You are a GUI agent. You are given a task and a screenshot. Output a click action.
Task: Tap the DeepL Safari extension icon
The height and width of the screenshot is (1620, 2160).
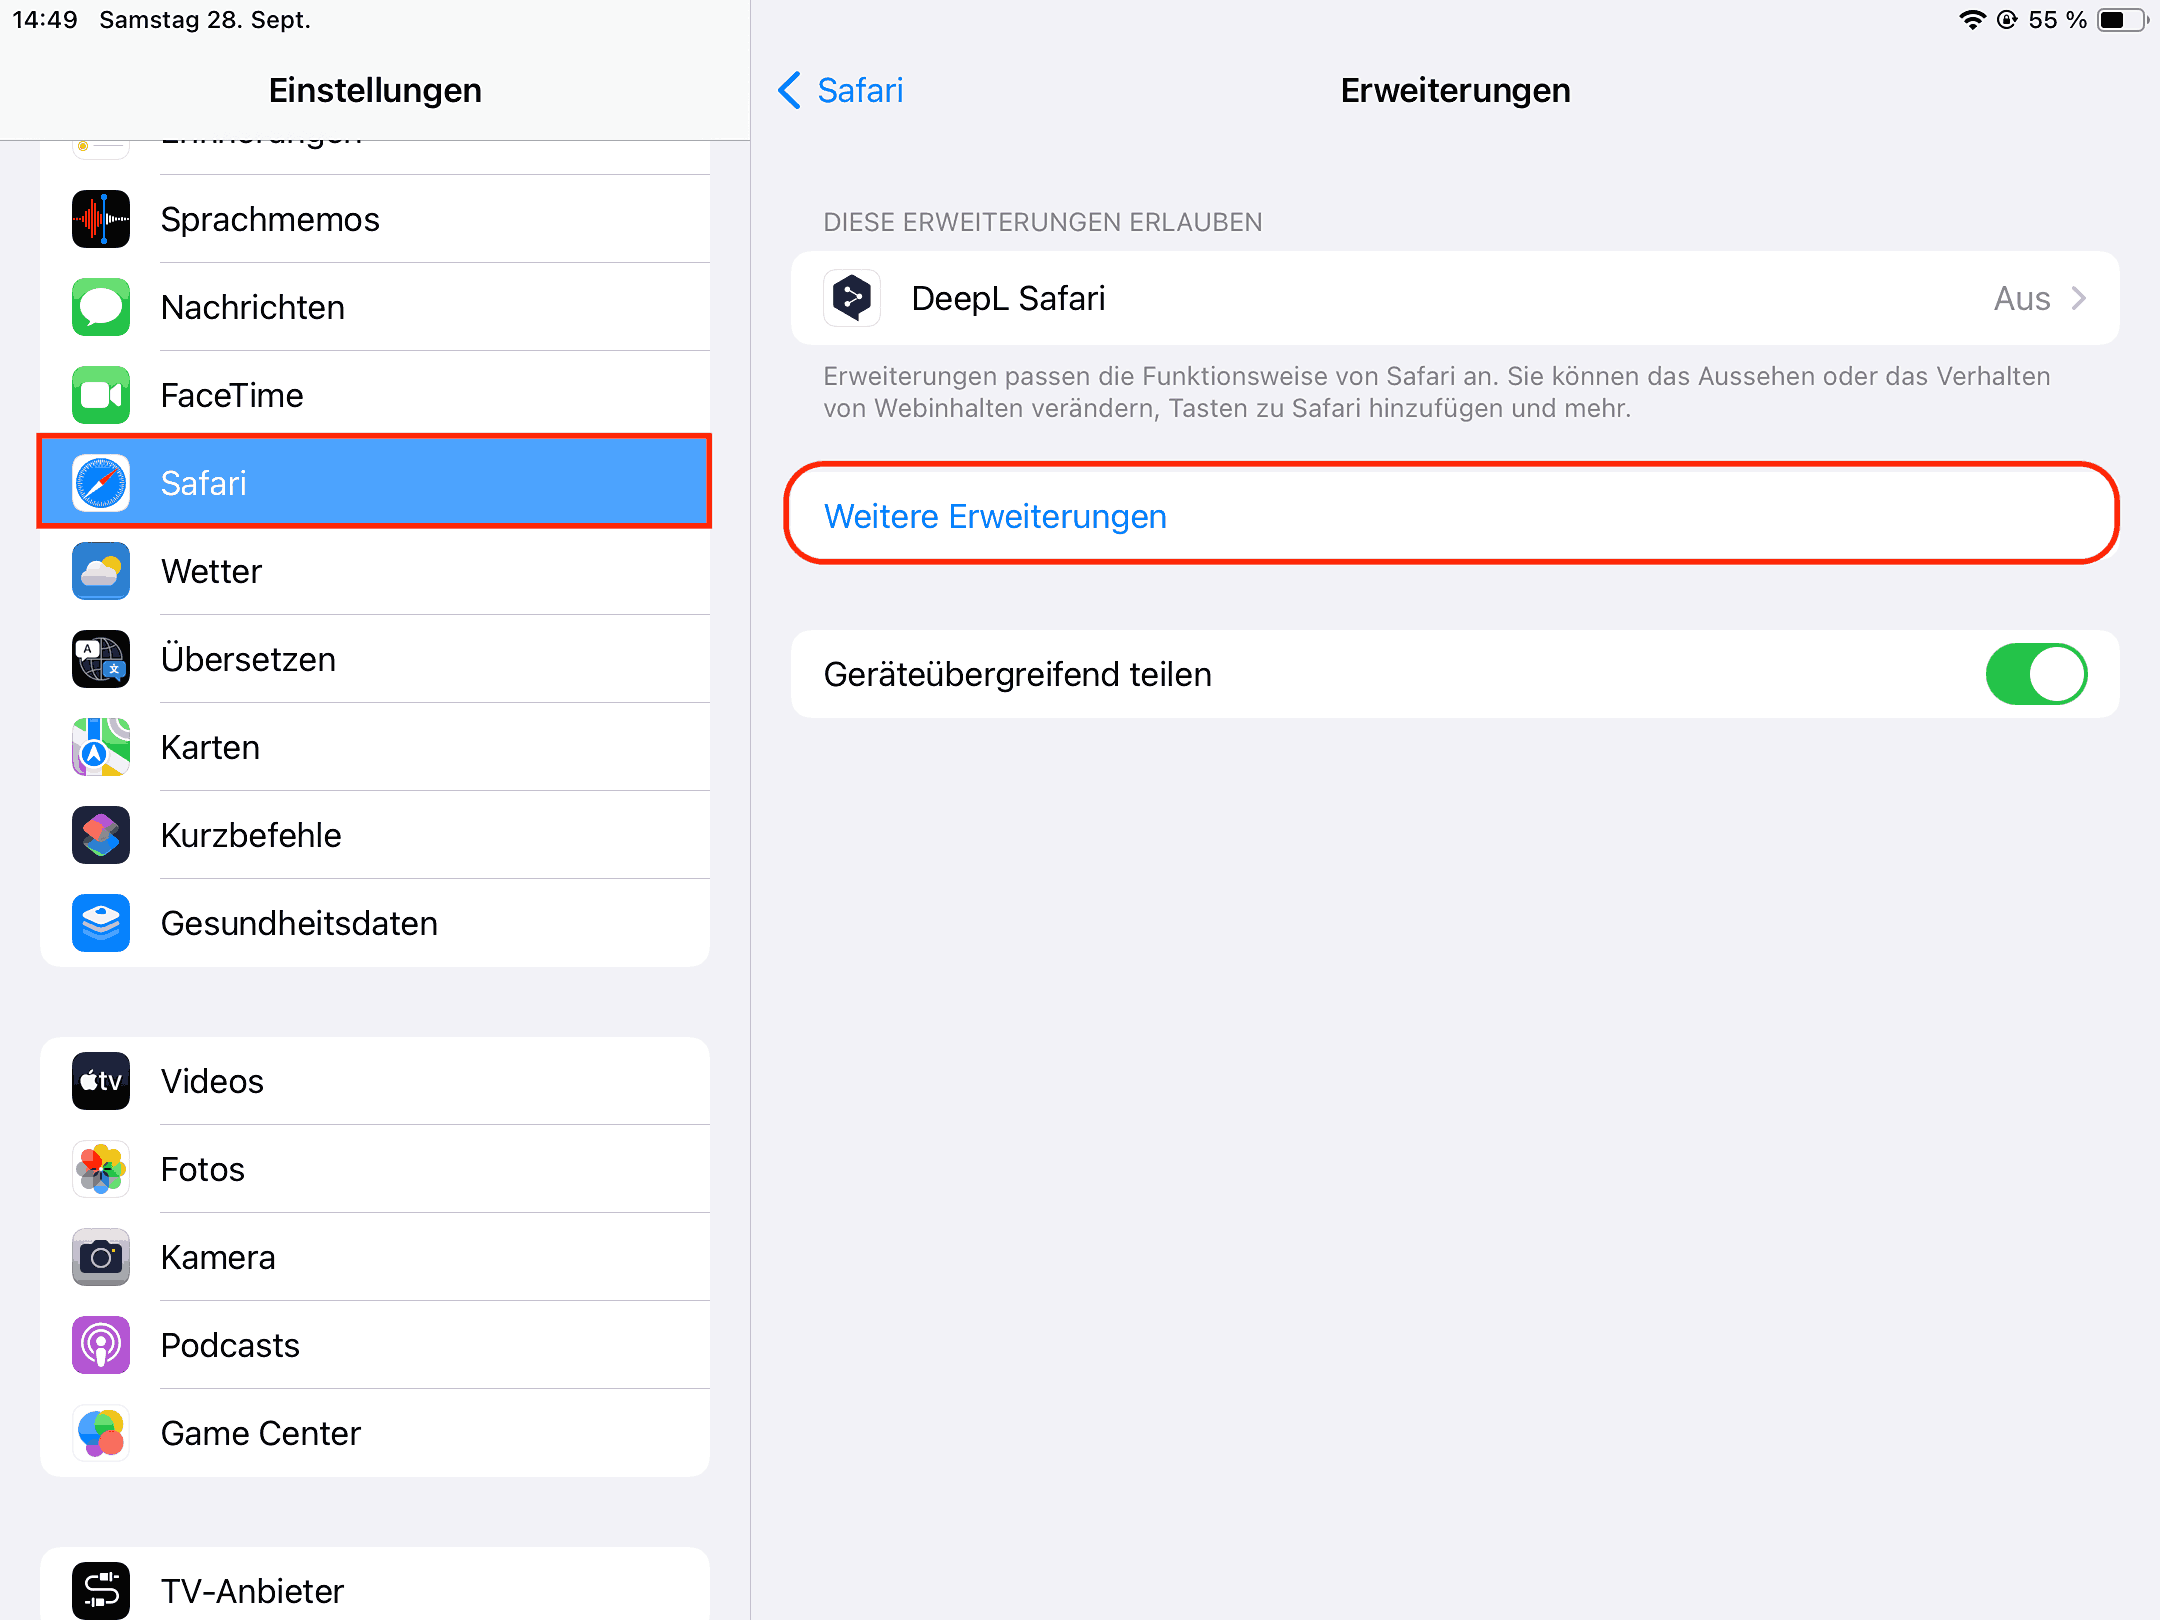coord(852,298)
